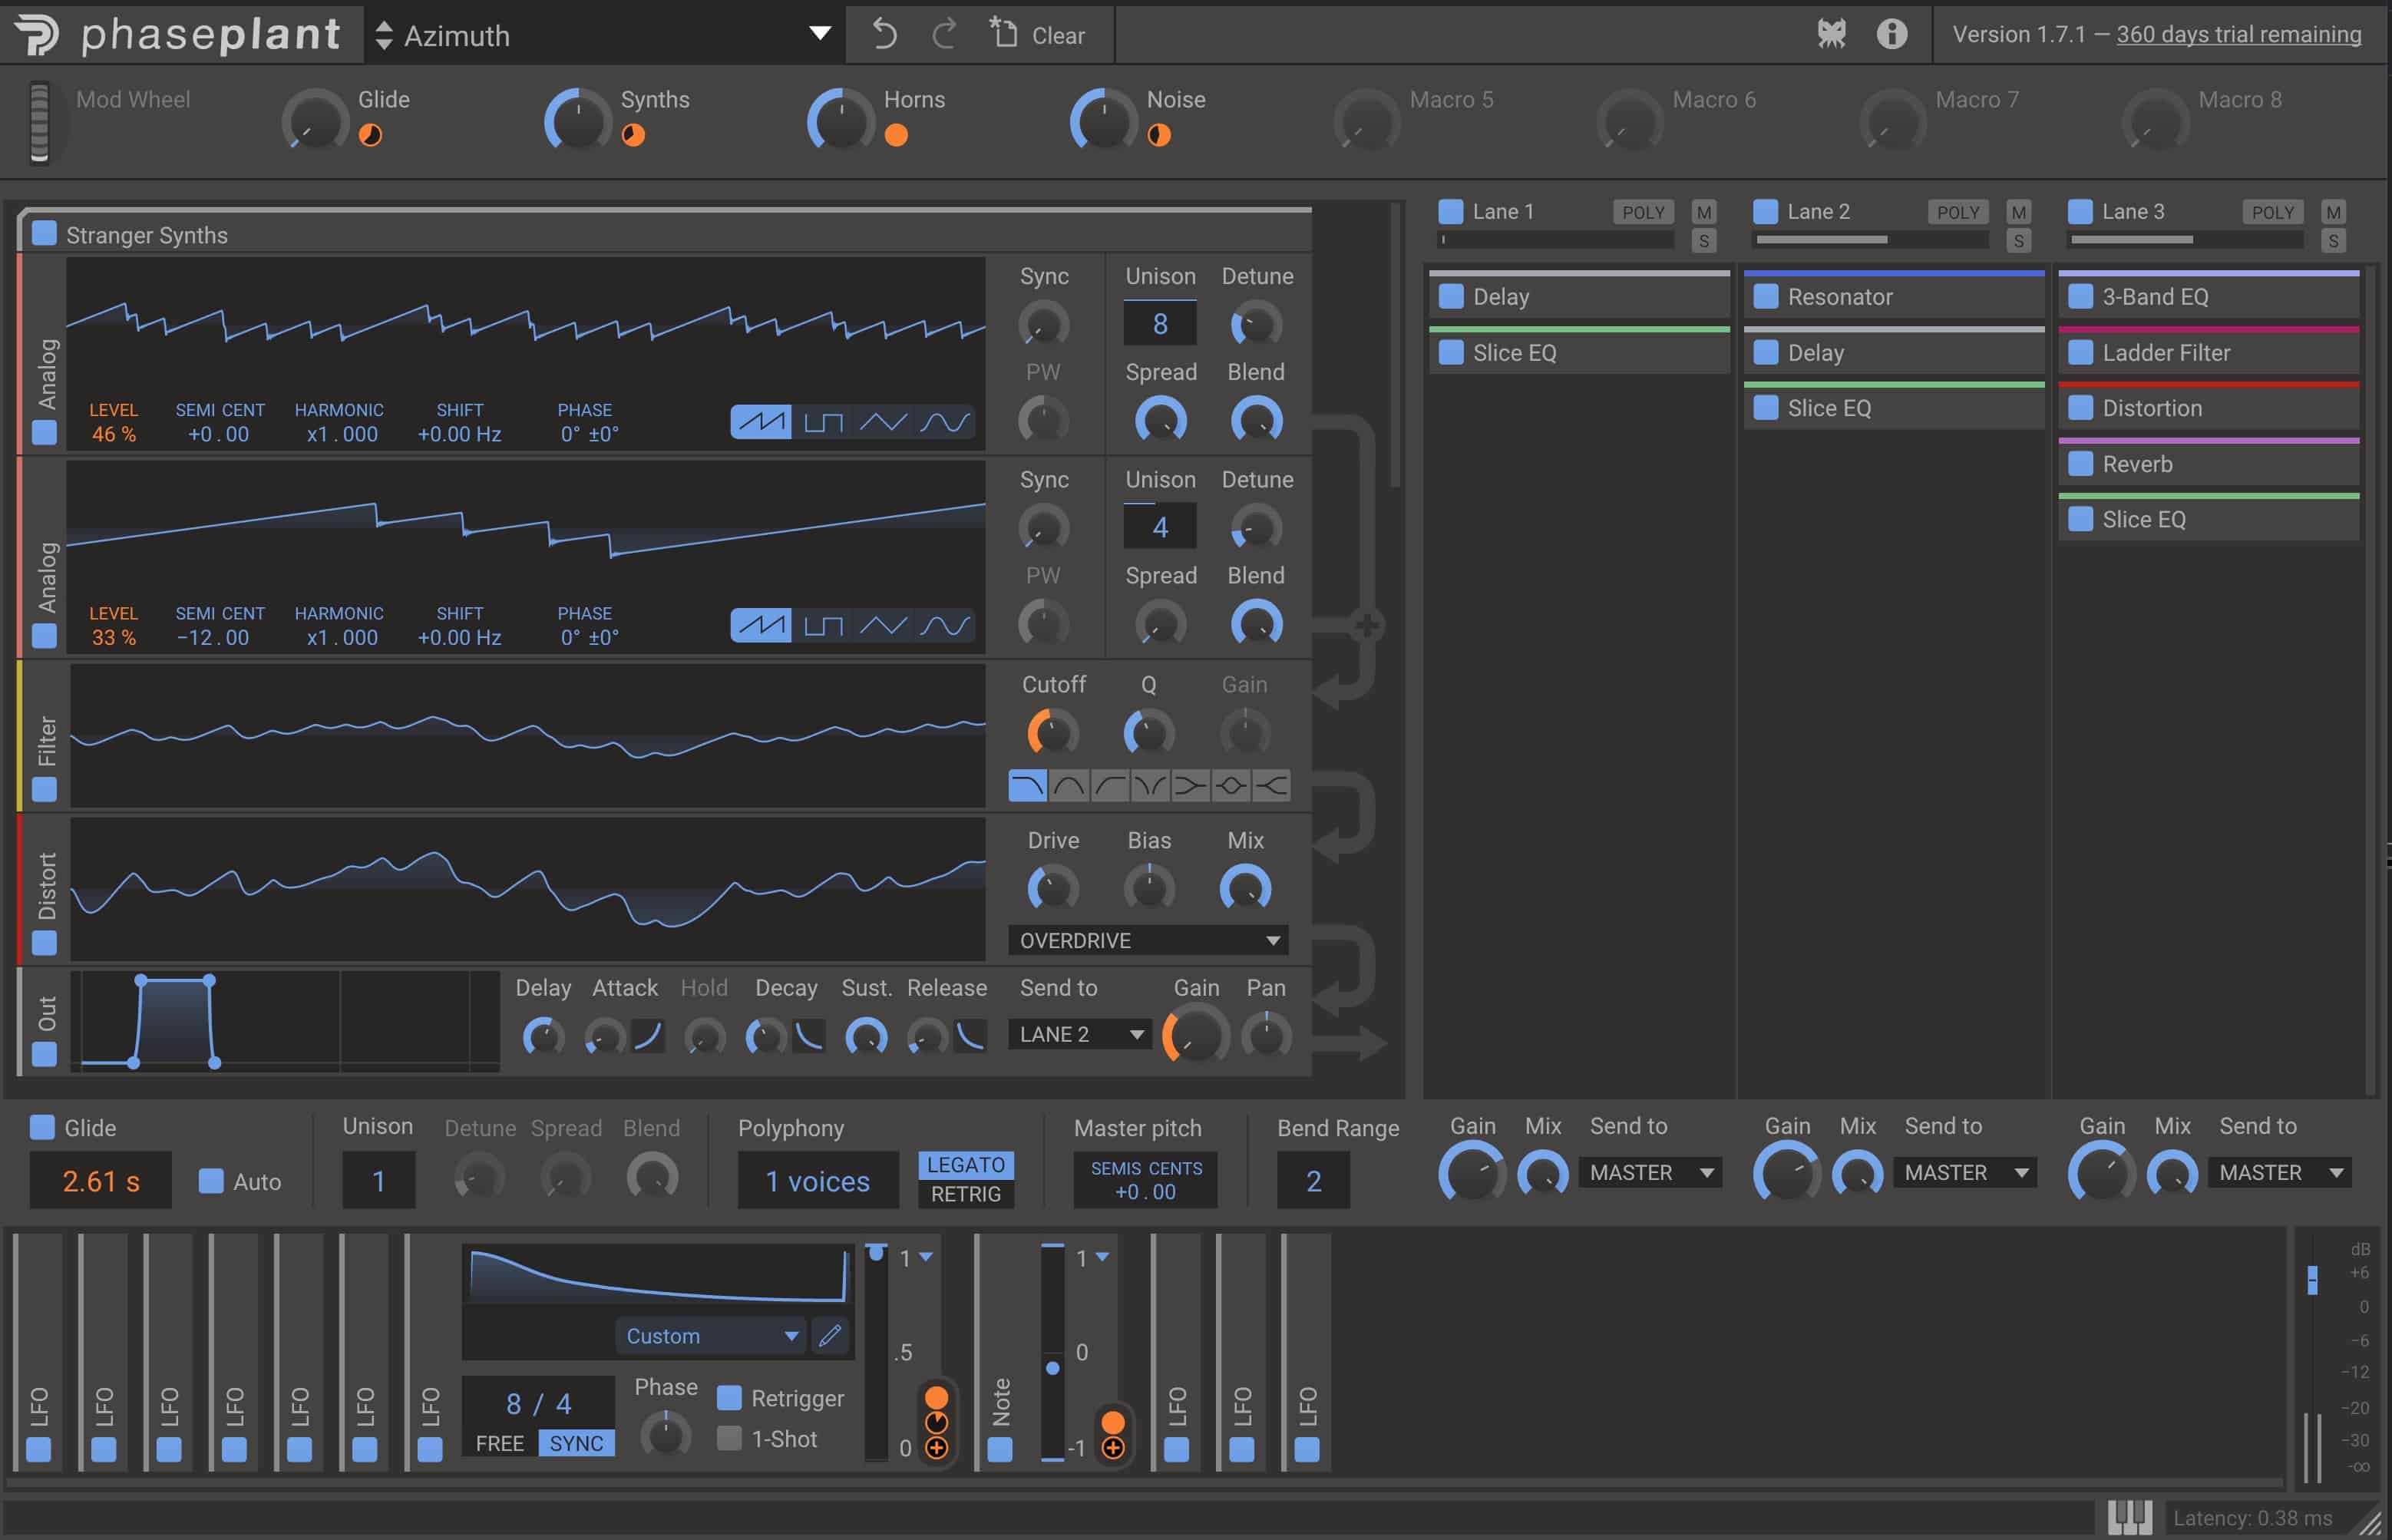Select low-pass filter shape icon
The width and height of the screenshot is (2392, 1540).
click(1027, 786)
